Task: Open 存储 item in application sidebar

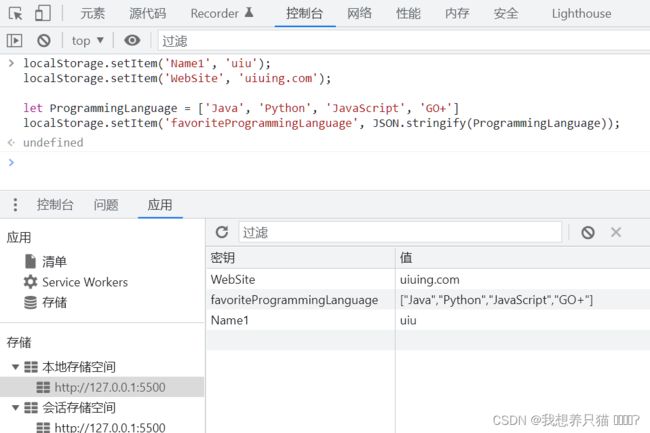Action: tap(54, 302)
